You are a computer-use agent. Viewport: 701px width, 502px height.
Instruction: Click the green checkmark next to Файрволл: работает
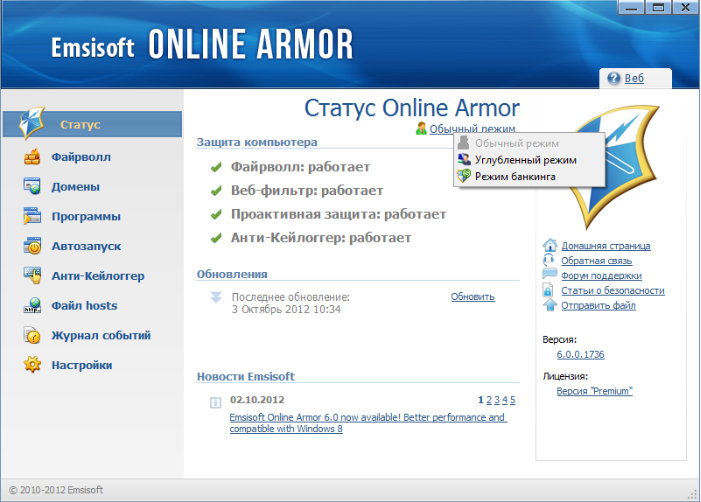216,168
